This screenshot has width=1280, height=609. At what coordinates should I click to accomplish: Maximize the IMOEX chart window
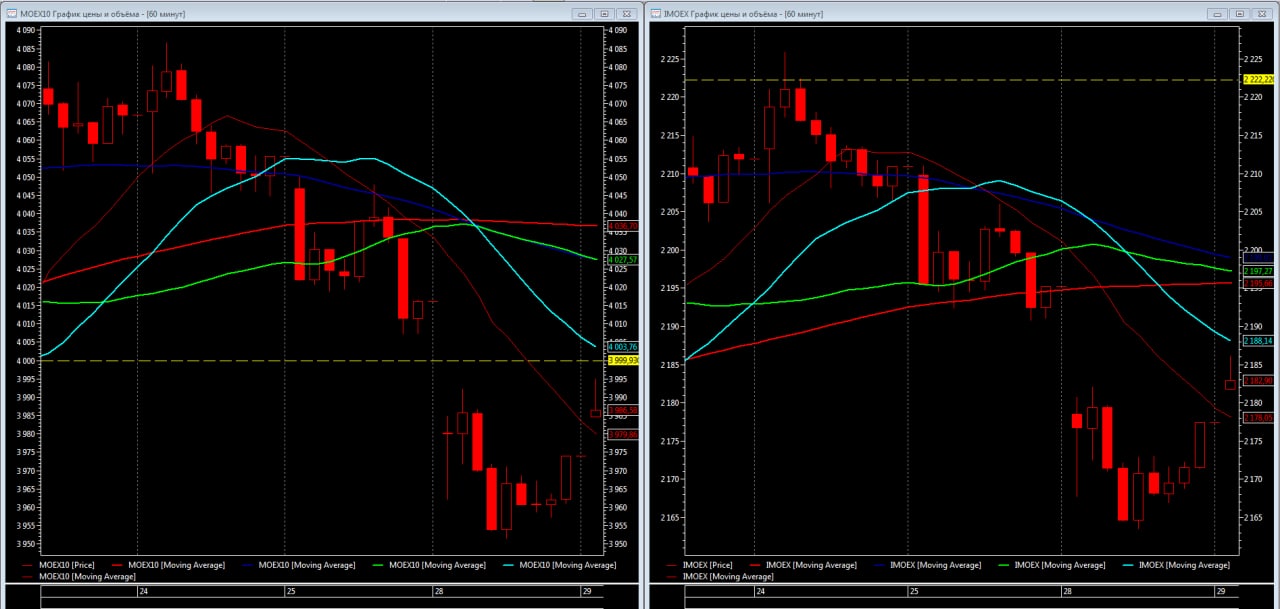[1239, 14]
